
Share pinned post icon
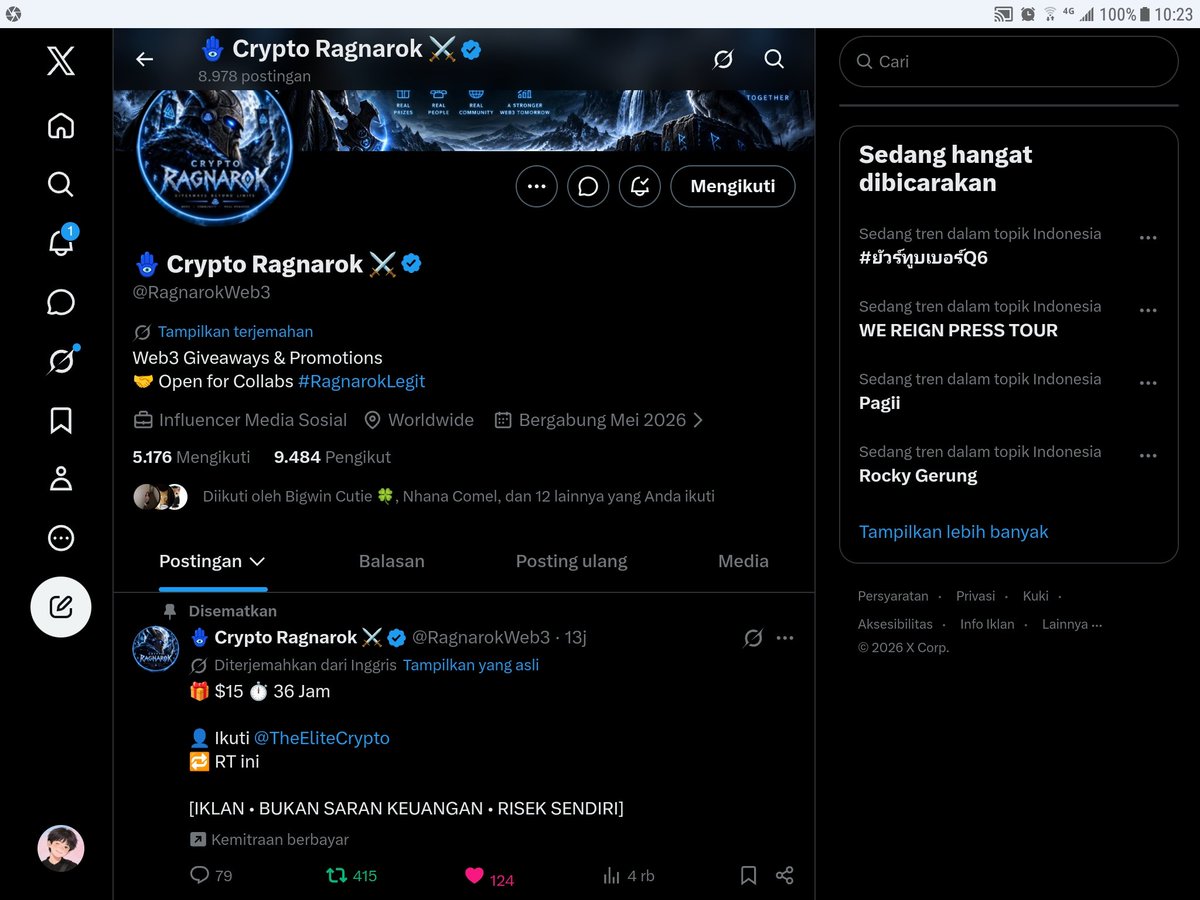click(x=785, y=876)
